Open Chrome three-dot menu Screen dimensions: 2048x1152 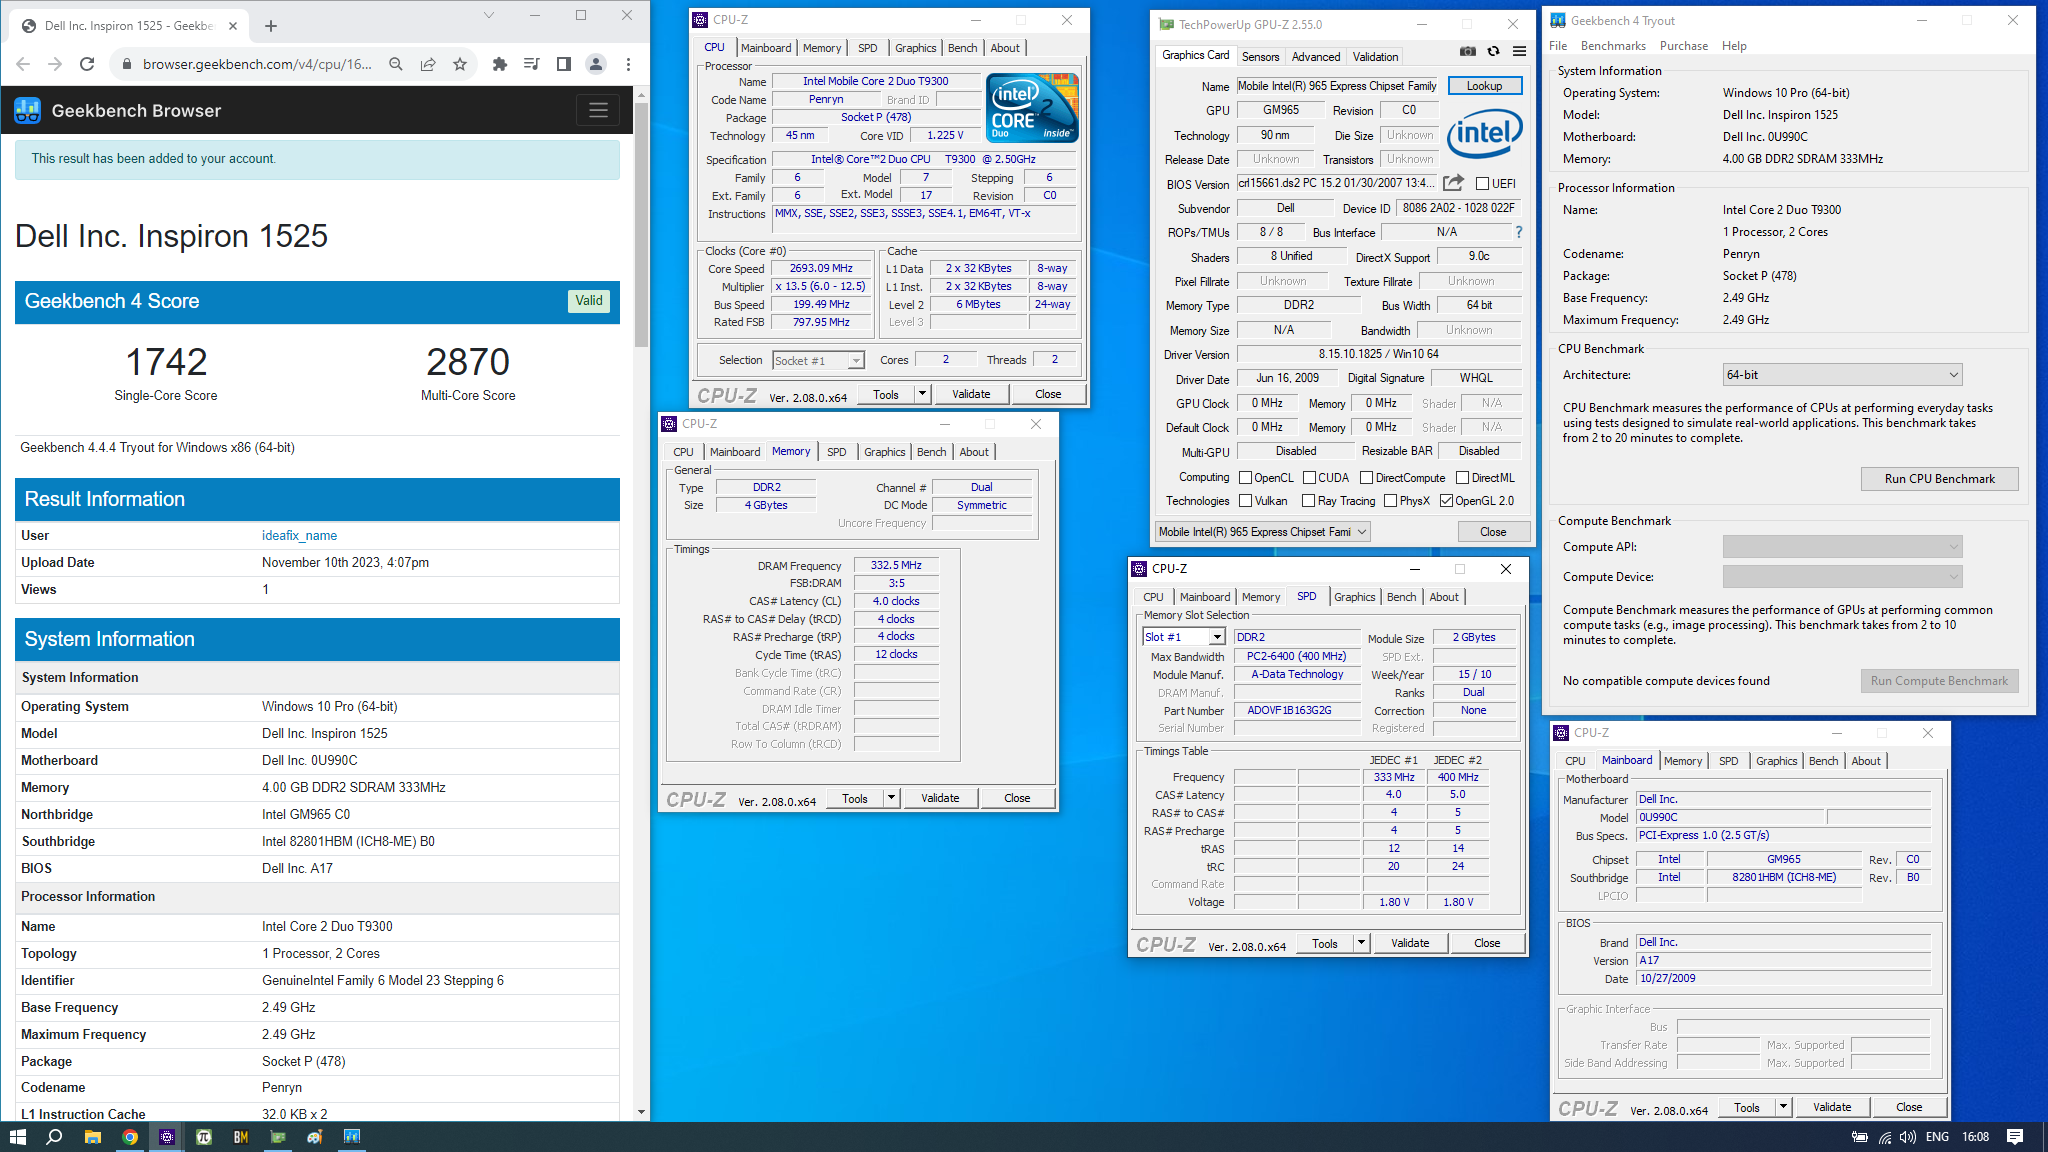[628, 64]
